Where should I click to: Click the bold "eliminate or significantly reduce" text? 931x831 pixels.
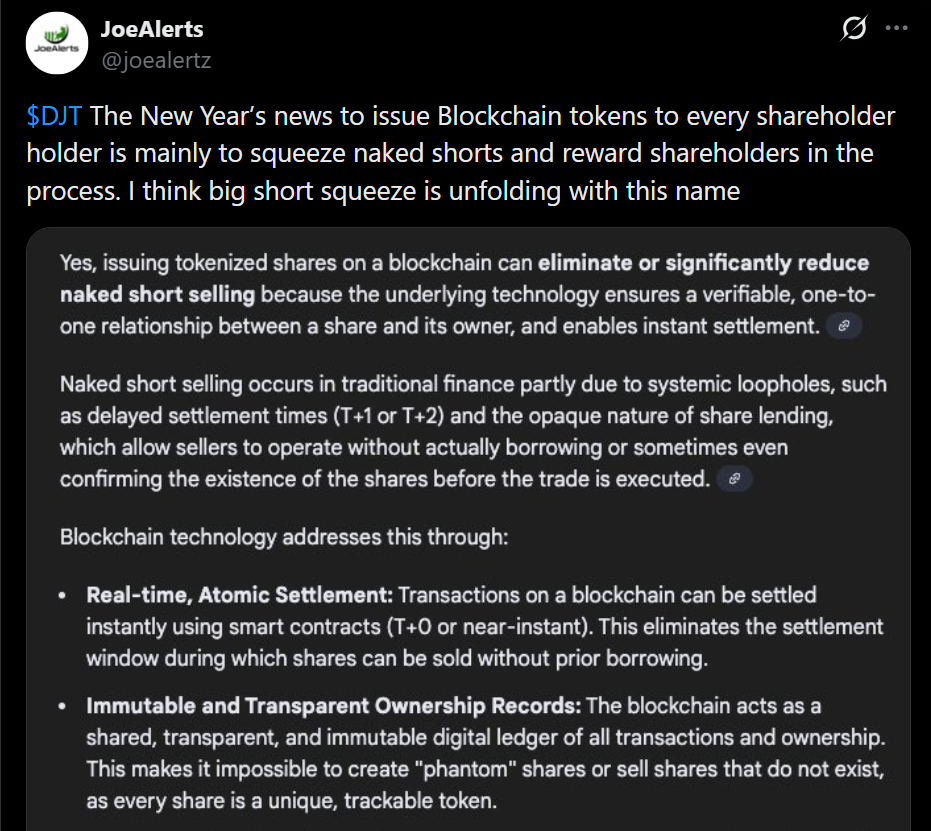pyautogui.click(x=703, y=263)
